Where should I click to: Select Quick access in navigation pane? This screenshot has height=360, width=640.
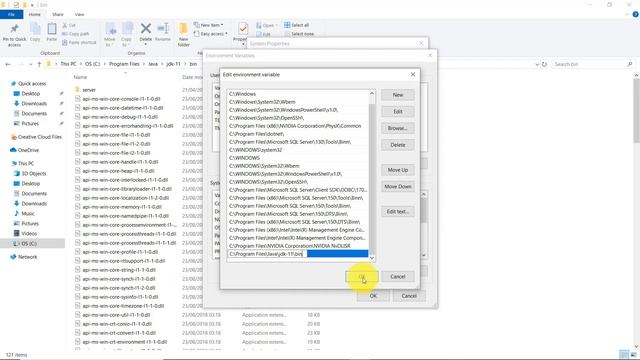click(x=32, y=84)
